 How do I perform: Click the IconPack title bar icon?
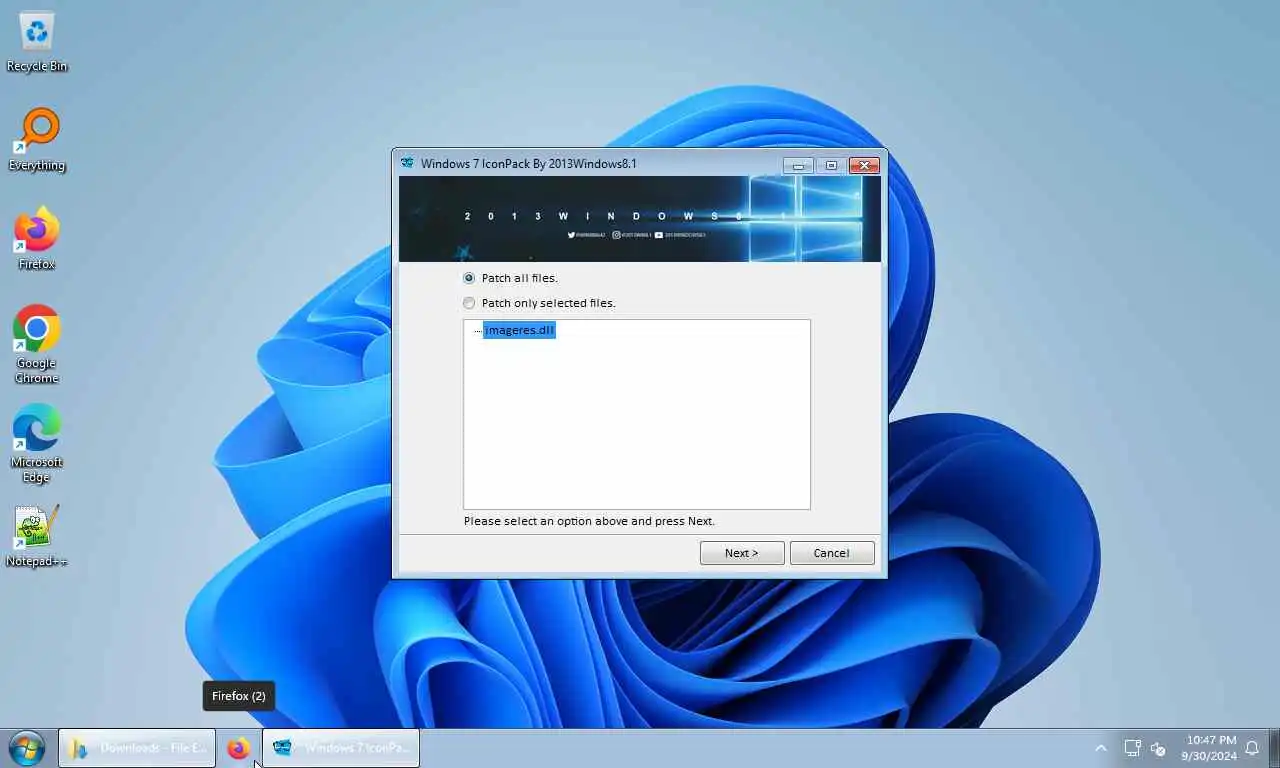[407, 163]
